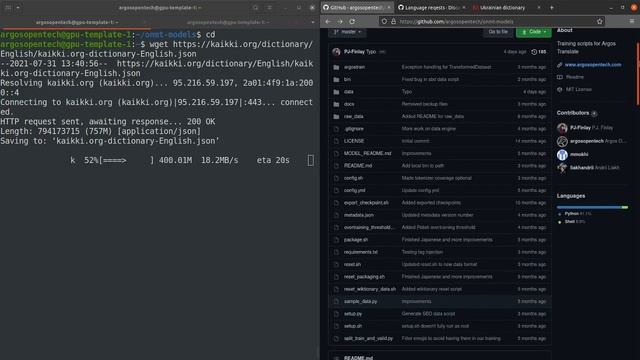This screenshot has width=640, height=360.
Task: Click PJ-Finlay avatar in commit header
Action: 336,52
